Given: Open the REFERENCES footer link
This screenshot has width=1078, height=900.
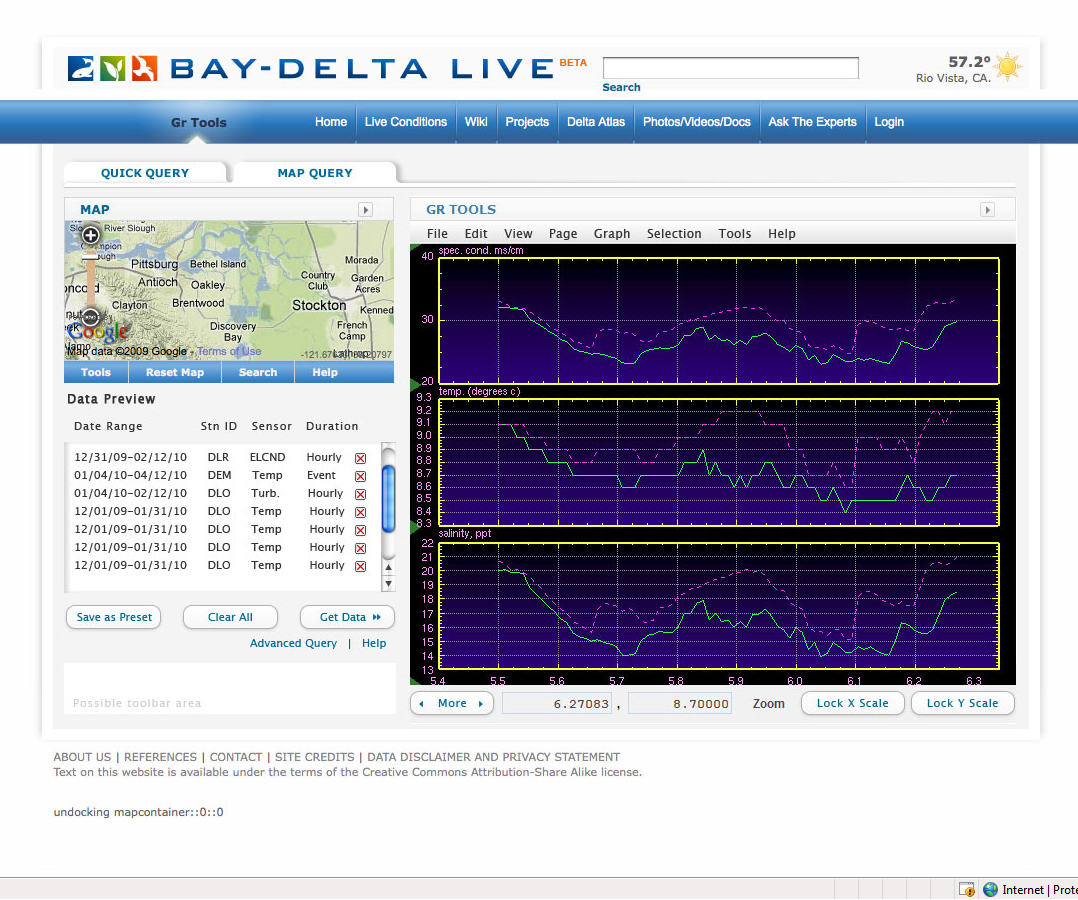Looking at the screenshot, I should 160,757.
